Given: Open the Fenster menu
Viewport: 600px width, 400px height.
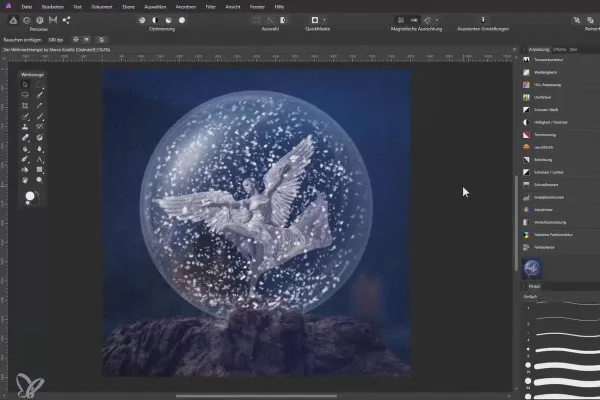Looking at the screenshot, I should [257, 7].
